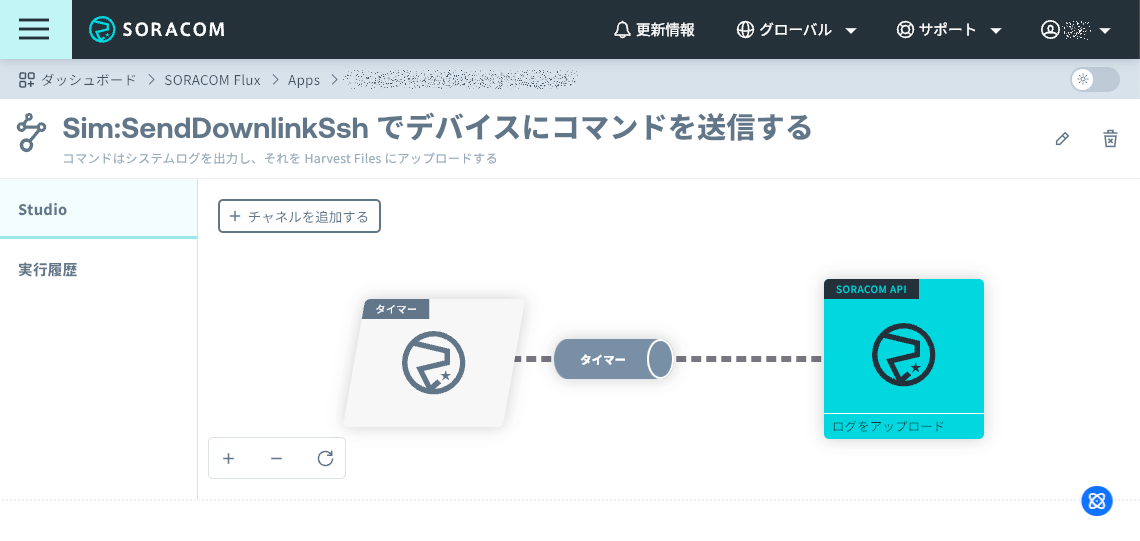Click the pencil edit app icon
Viewport: 1140px width, 541px height.
click(x=1062, y=139)
